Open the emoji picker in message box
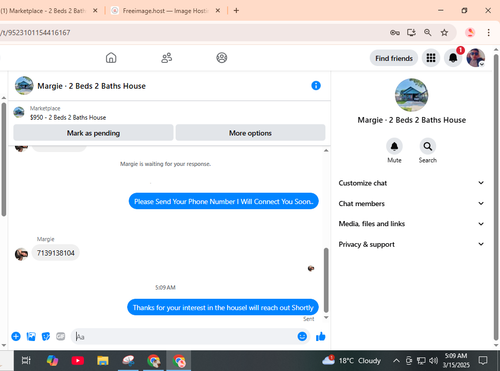Image resolution: width=500 pixels, height=371 pixels. pos(302,337)
